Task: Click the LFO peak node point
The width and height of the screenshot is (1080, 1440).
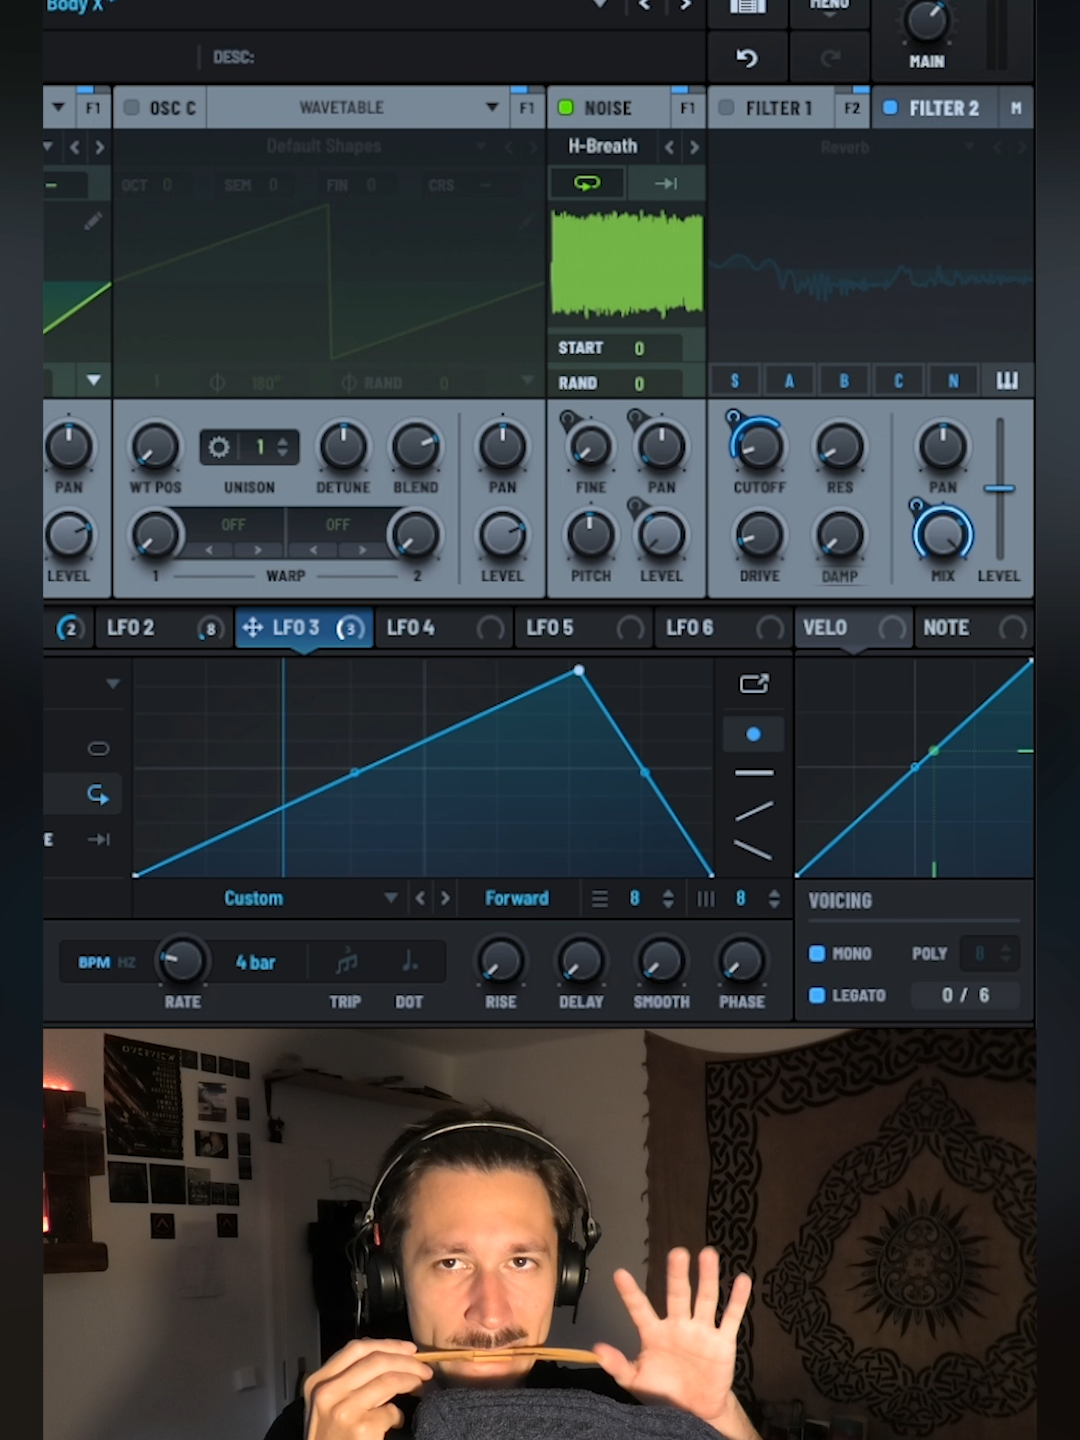Action: click(579, 670)
